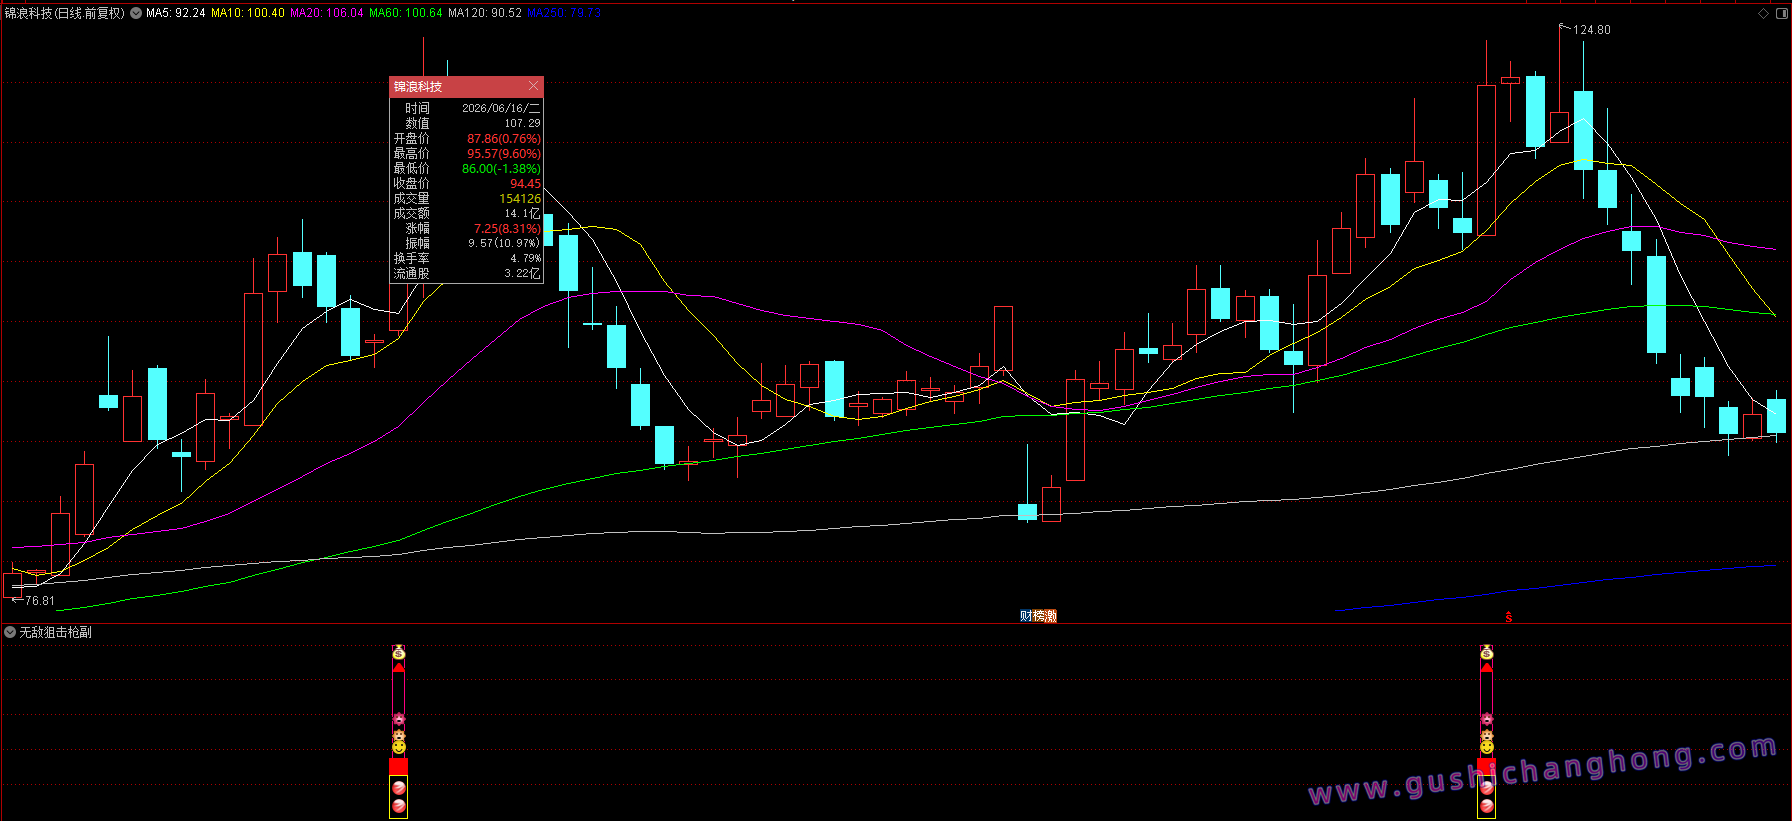This screenshot has height=821, width=1792.
Task: Click the upper red ball in the earlier signal column
Action: click(x=399, y=788)
